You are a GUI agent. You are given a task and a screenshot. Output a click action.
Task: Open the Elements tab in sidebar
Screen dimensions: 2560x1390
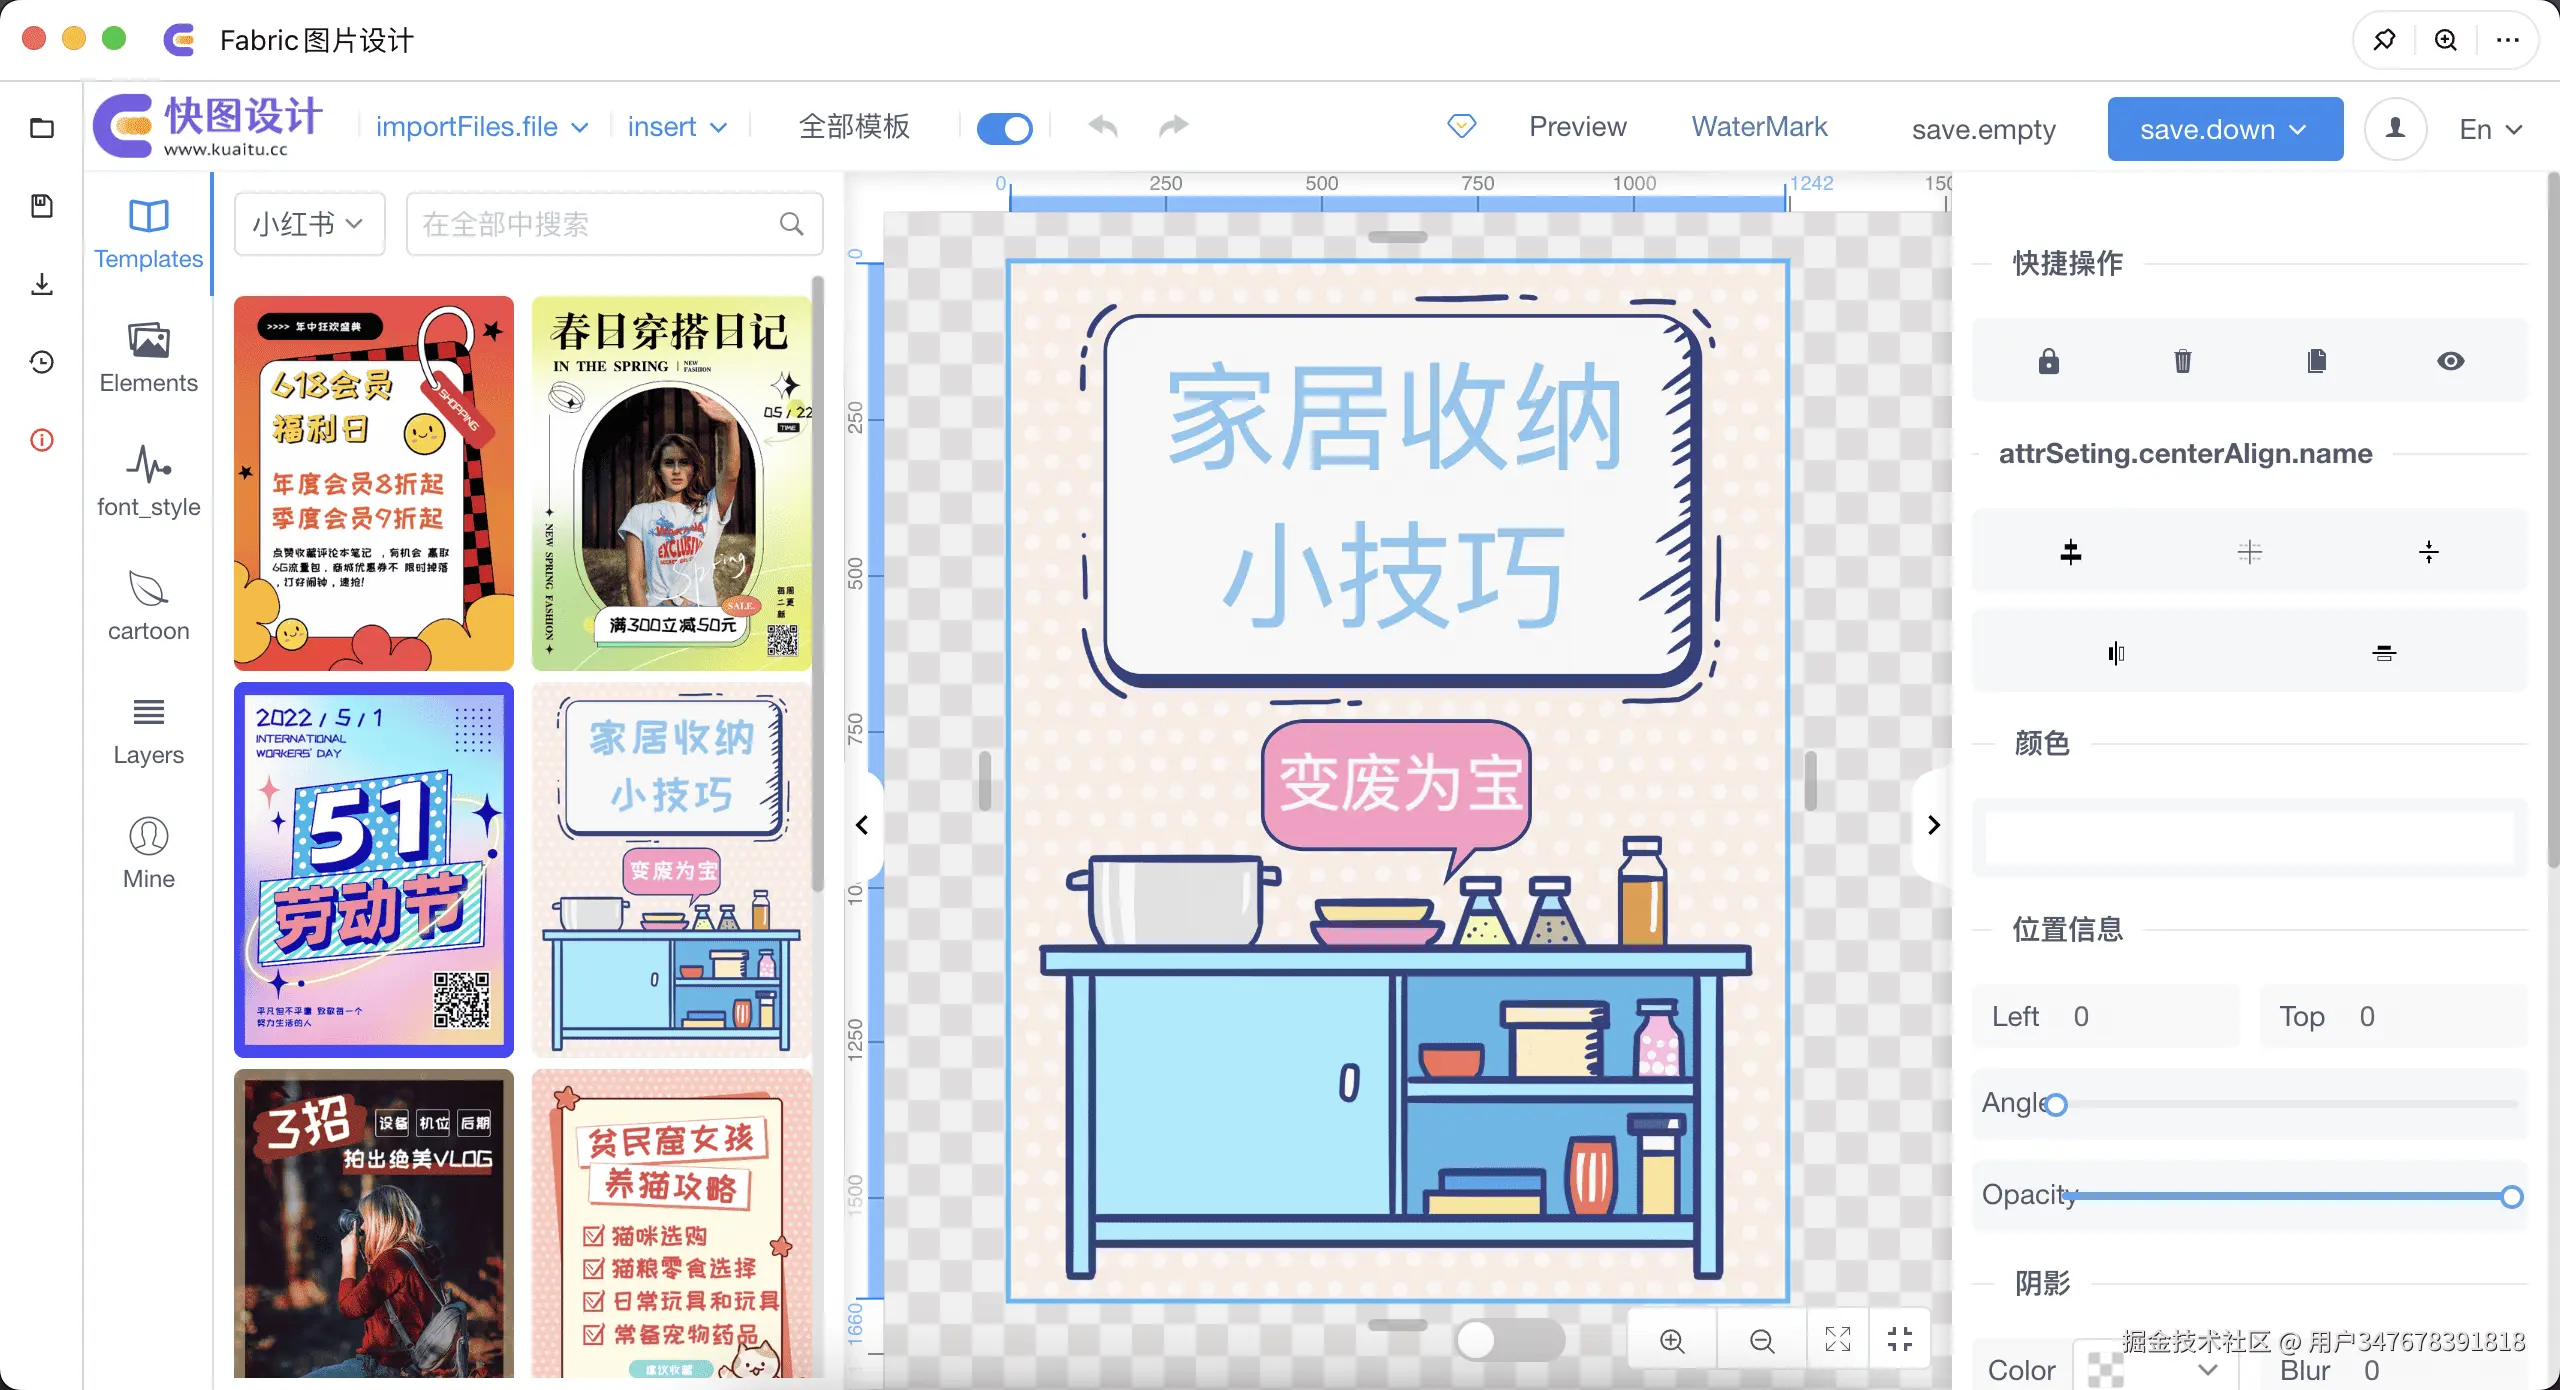148,358
